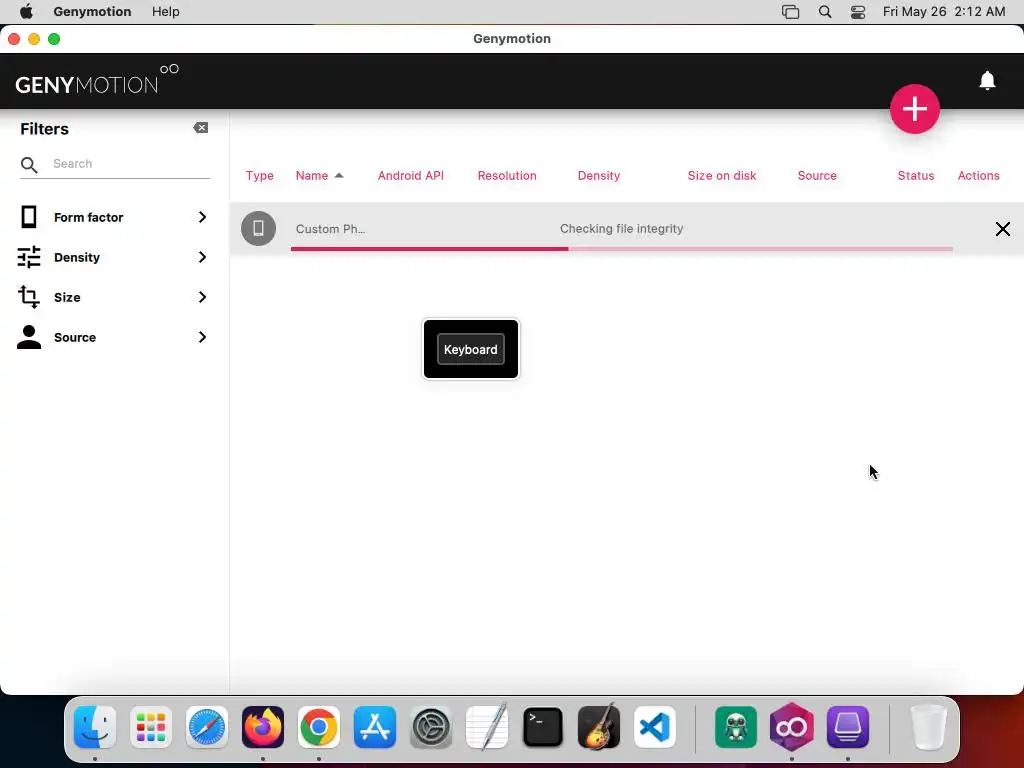The width and height of the screenshot is (1024, 768).
Task: Open the purple disk app in dock
Action: tap(848, 727)
